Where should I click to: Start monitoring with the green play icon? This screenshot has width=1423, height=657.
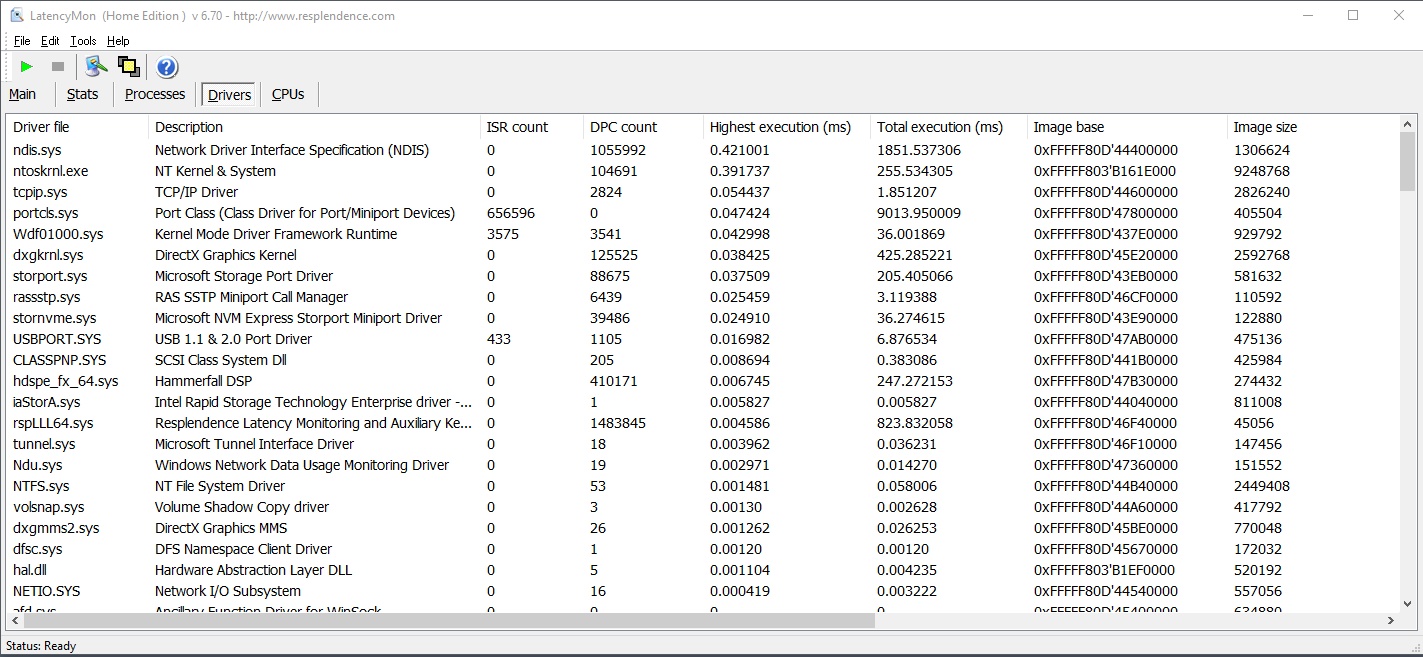(27, 67)
